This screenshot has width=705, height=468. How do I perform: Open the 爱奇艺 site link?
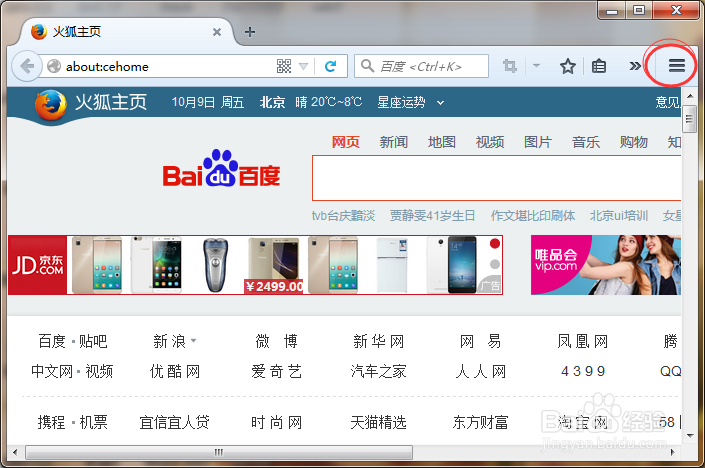click(x=276, y=371)
